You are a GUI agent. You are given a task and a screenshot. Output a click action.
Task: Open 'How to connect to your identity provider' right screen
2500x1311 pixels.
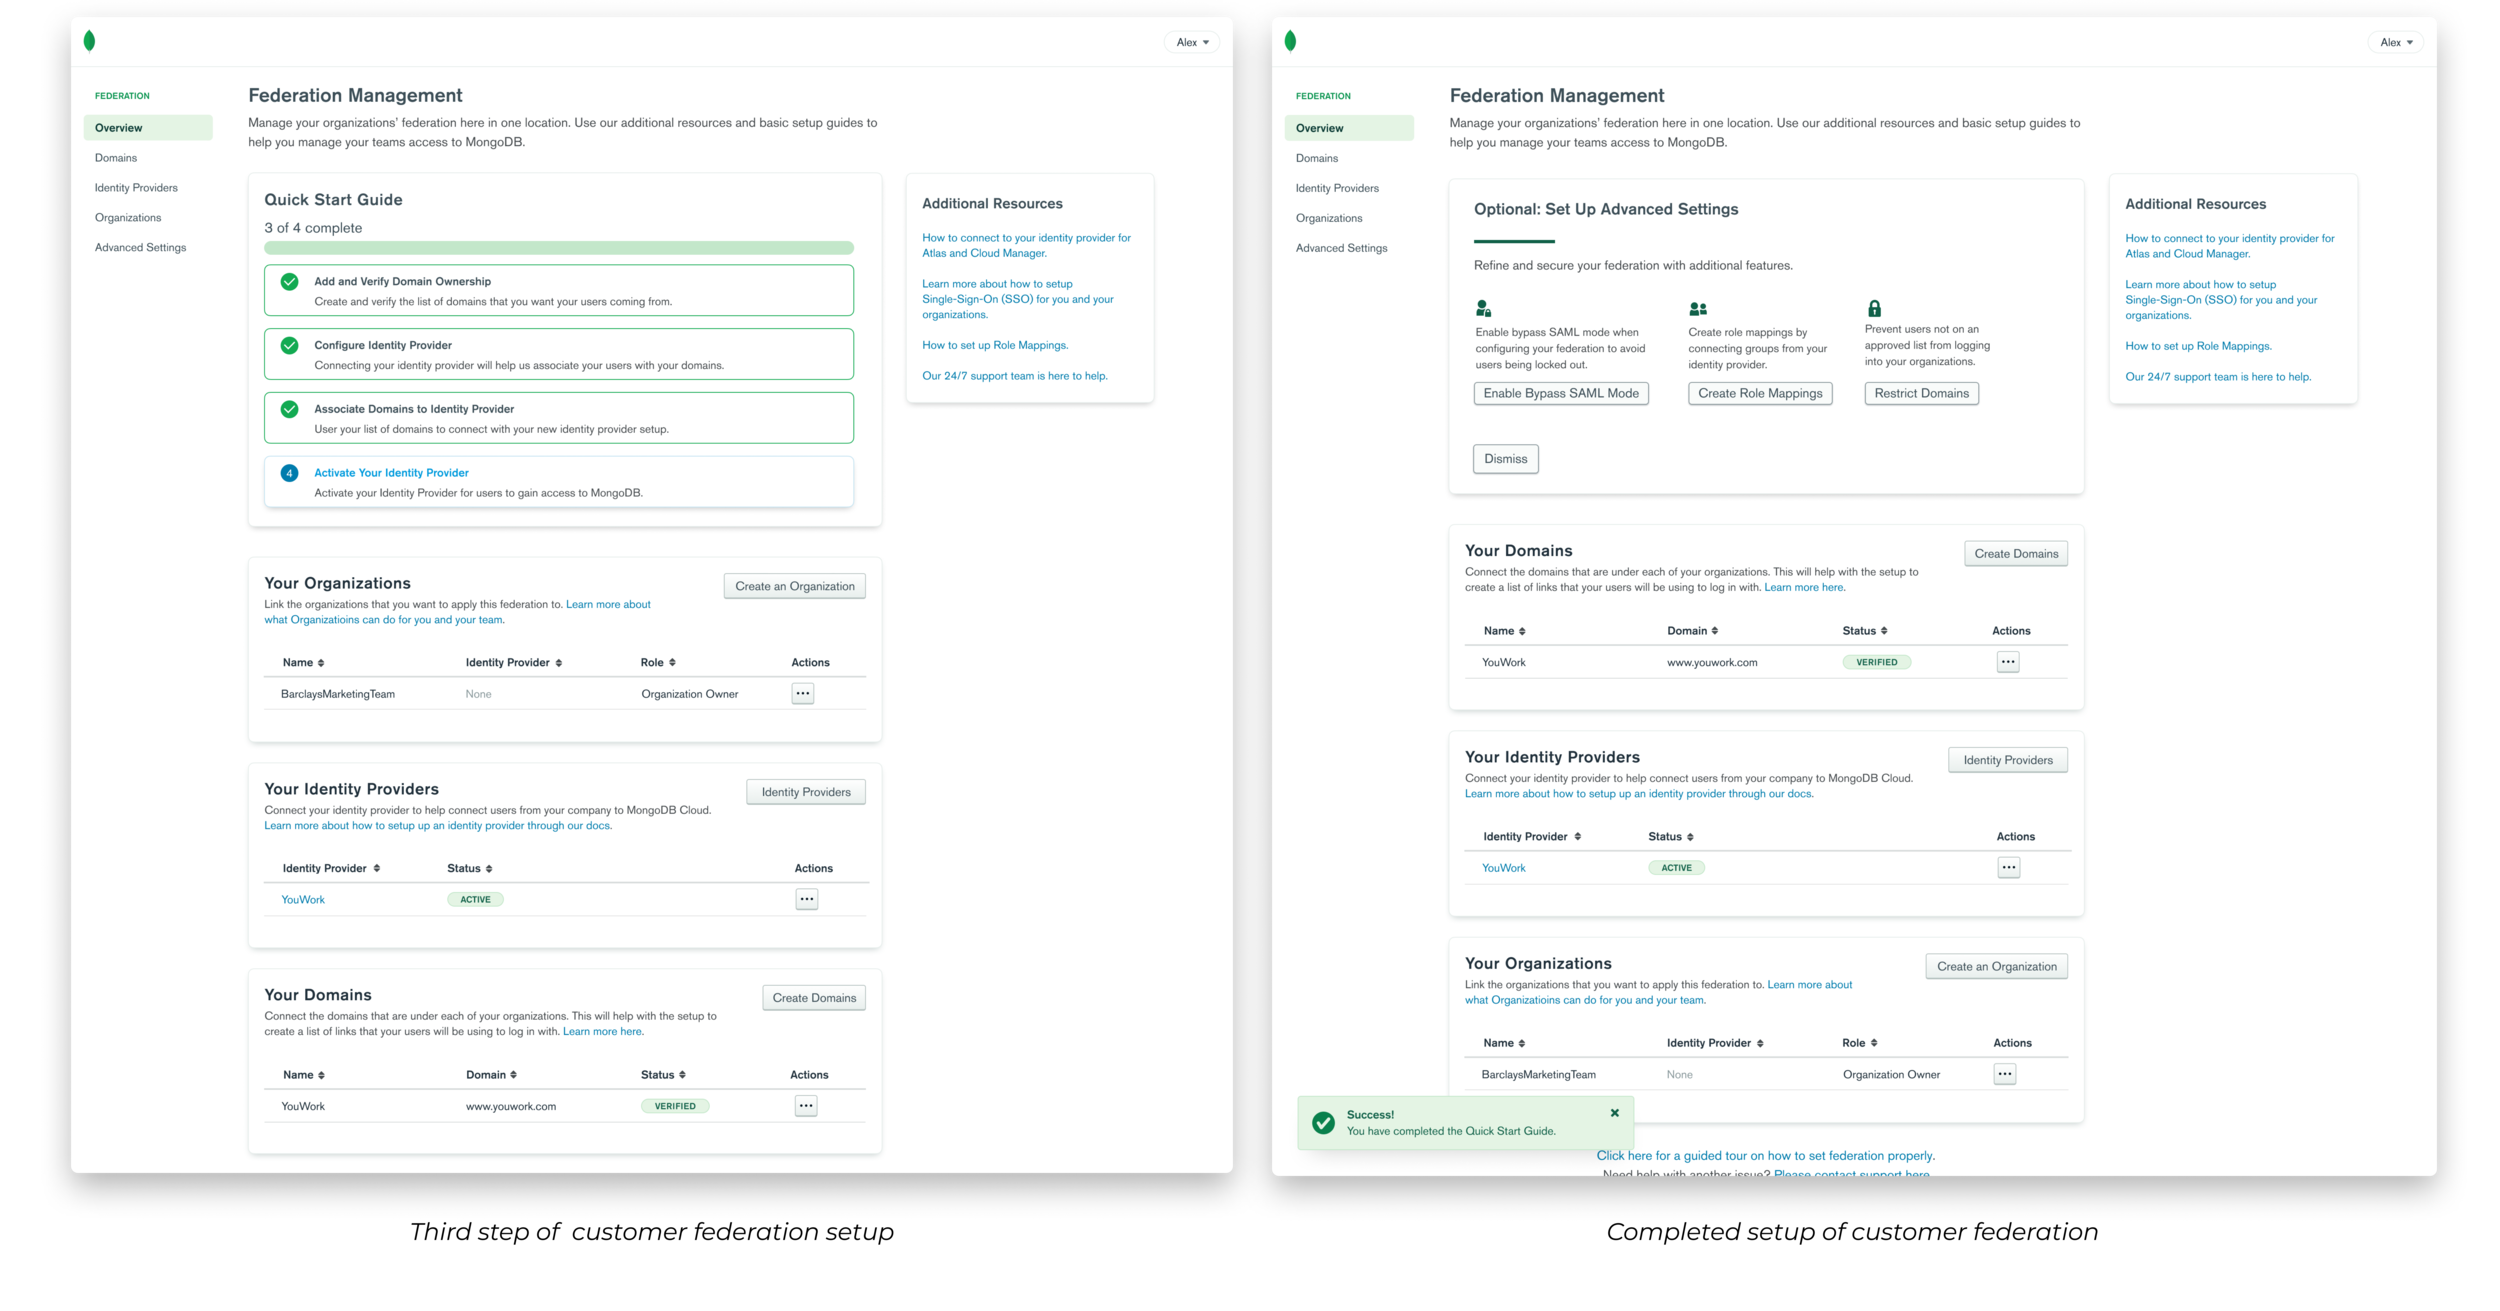tap(2230, 246)
